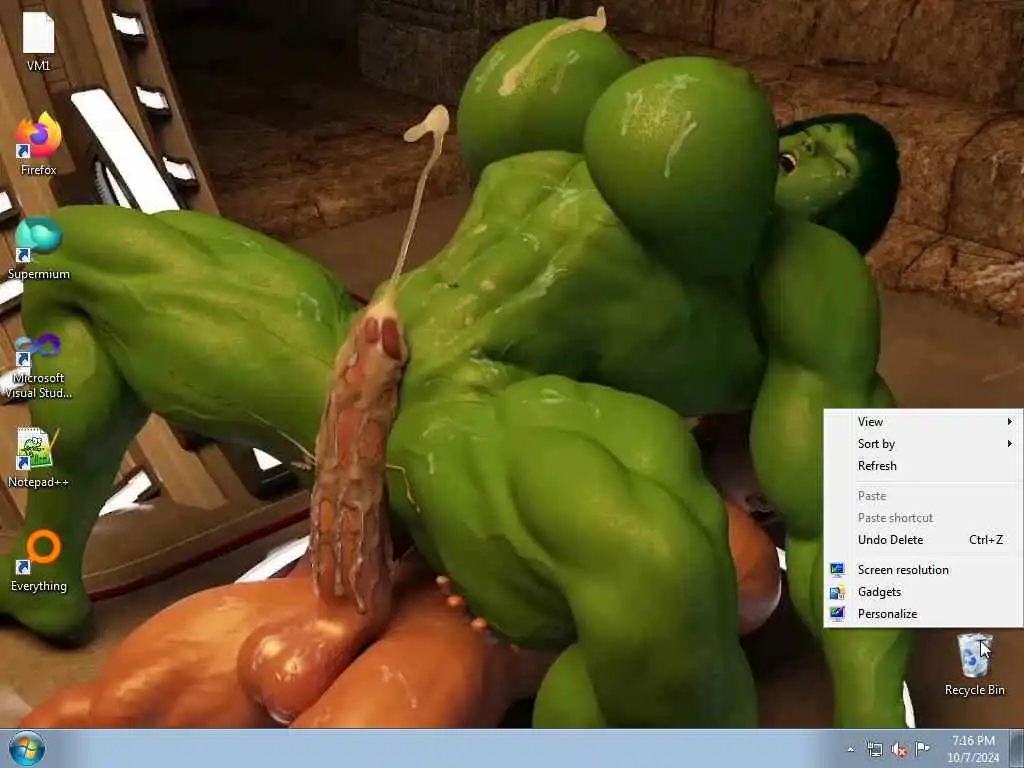Click the muted volume speaker tray icon
This screenshot has height=768, width=1024.
pos(899,749)
